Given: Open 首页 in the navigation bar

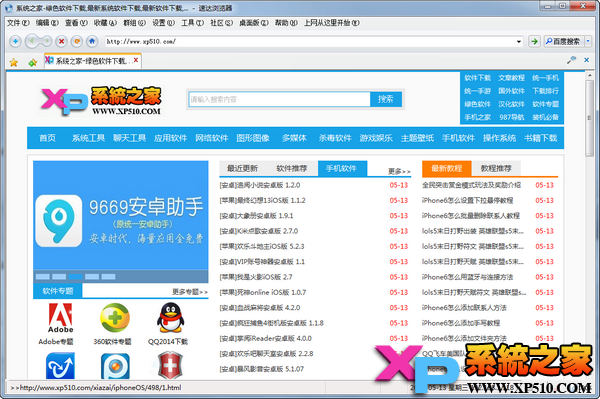Looking at the screenshot, I should (x=47, y=138).
